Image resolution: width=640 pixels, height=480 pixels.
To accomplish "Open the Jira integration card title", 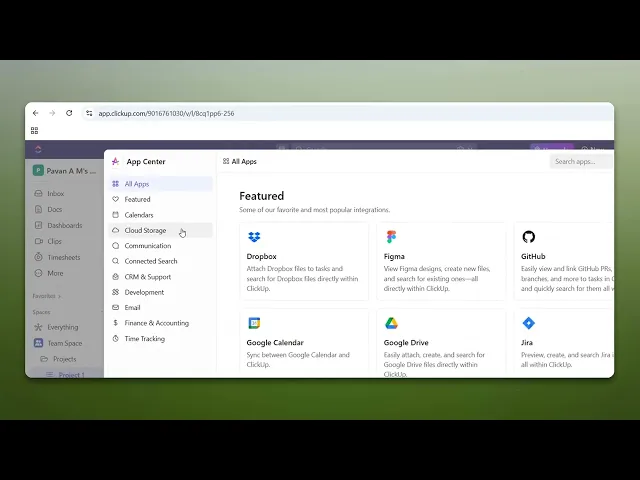I will (x=527, y=342).
